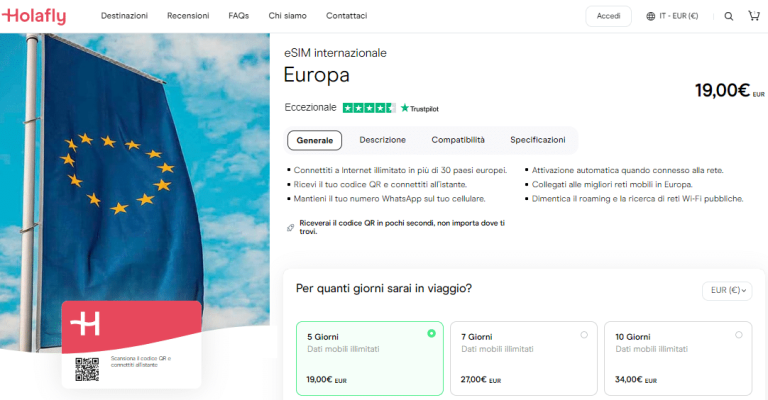This screenshot has width=768, height=400.
Task: Open the Specificazioni tab
Action: (537, 140)
